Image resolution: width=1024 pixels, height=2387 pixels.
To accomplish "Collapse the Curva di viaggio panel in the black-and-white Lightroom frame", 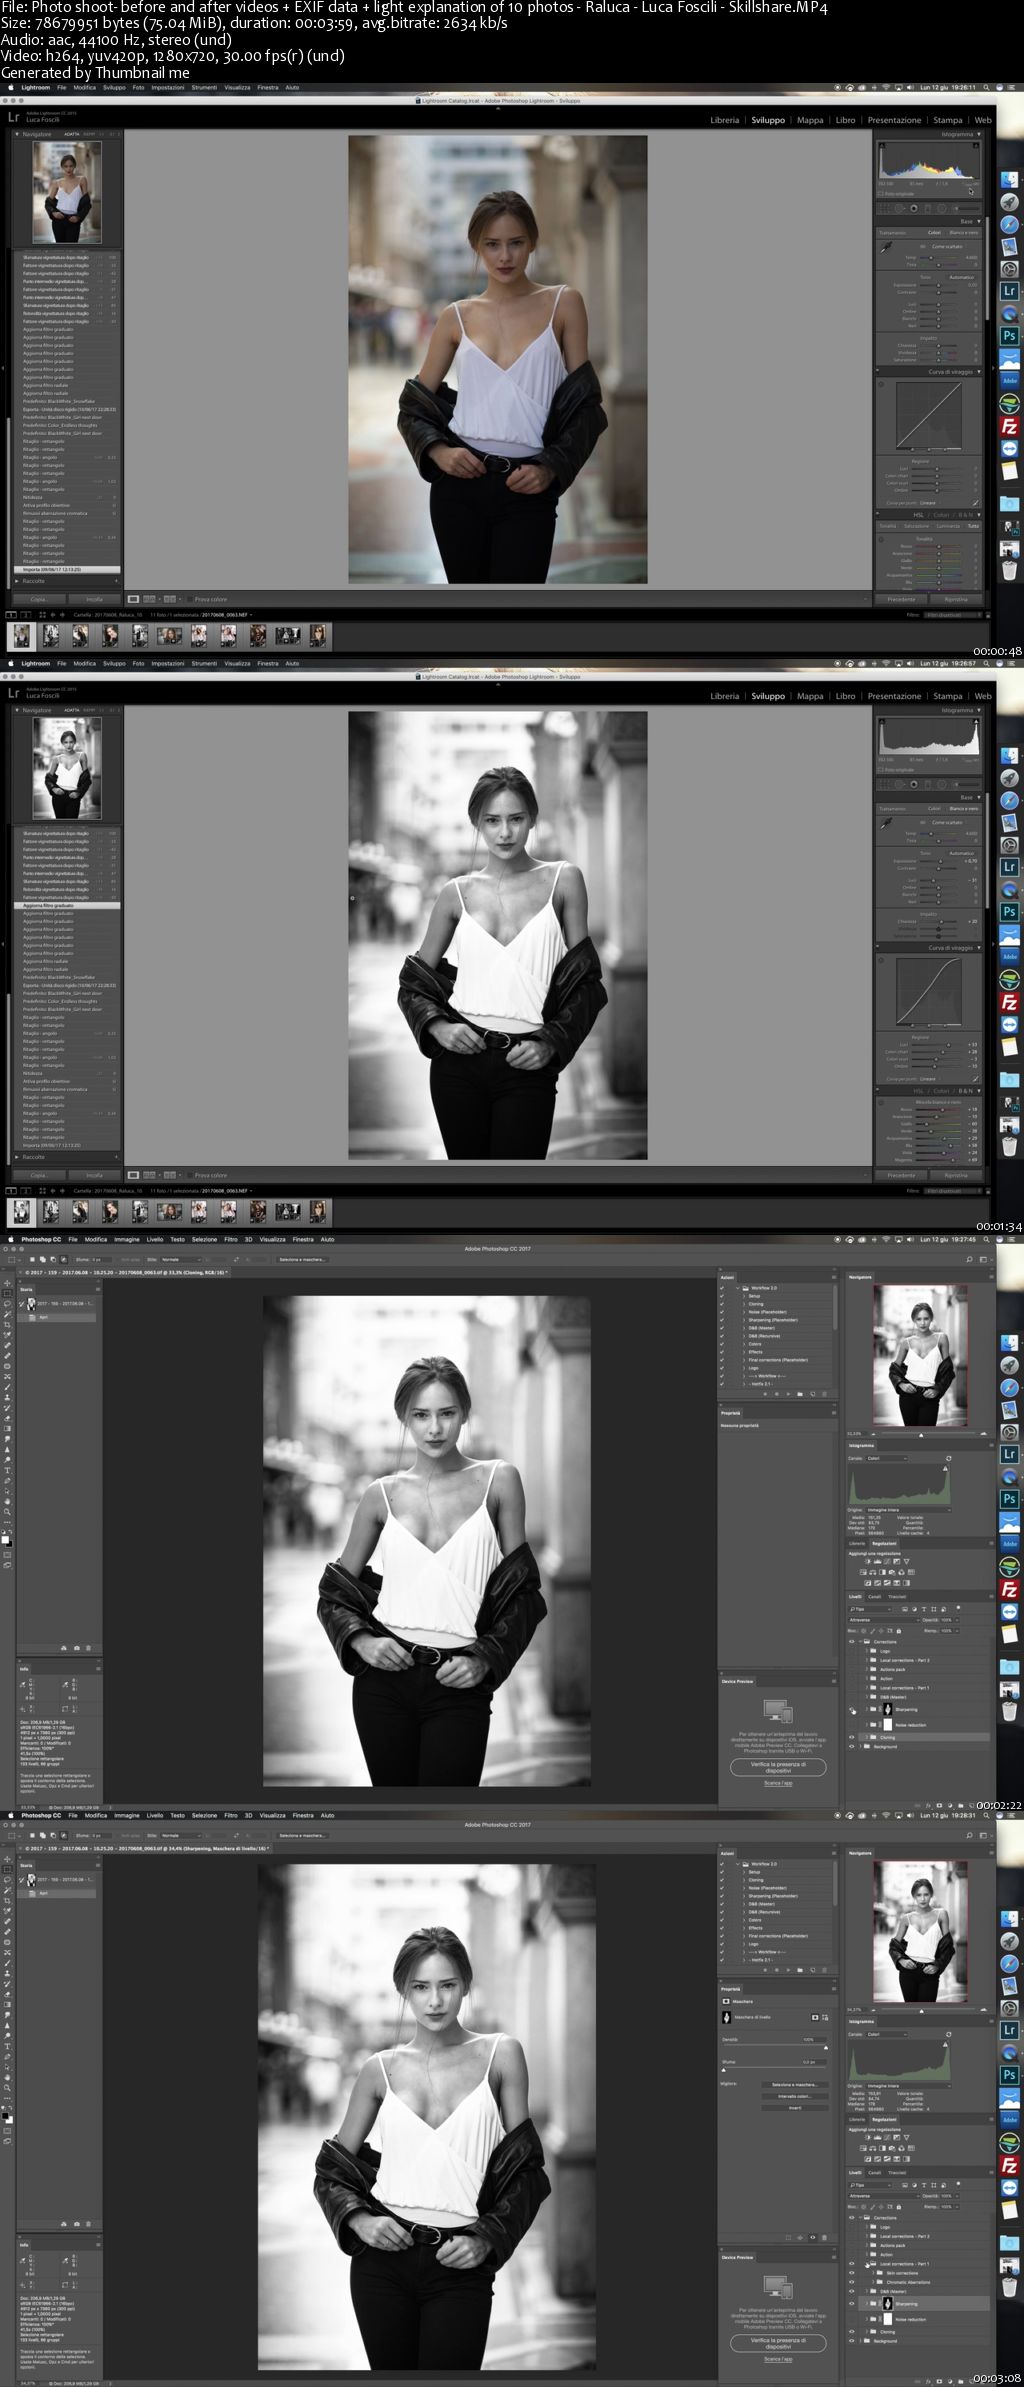I will (977, 948).
